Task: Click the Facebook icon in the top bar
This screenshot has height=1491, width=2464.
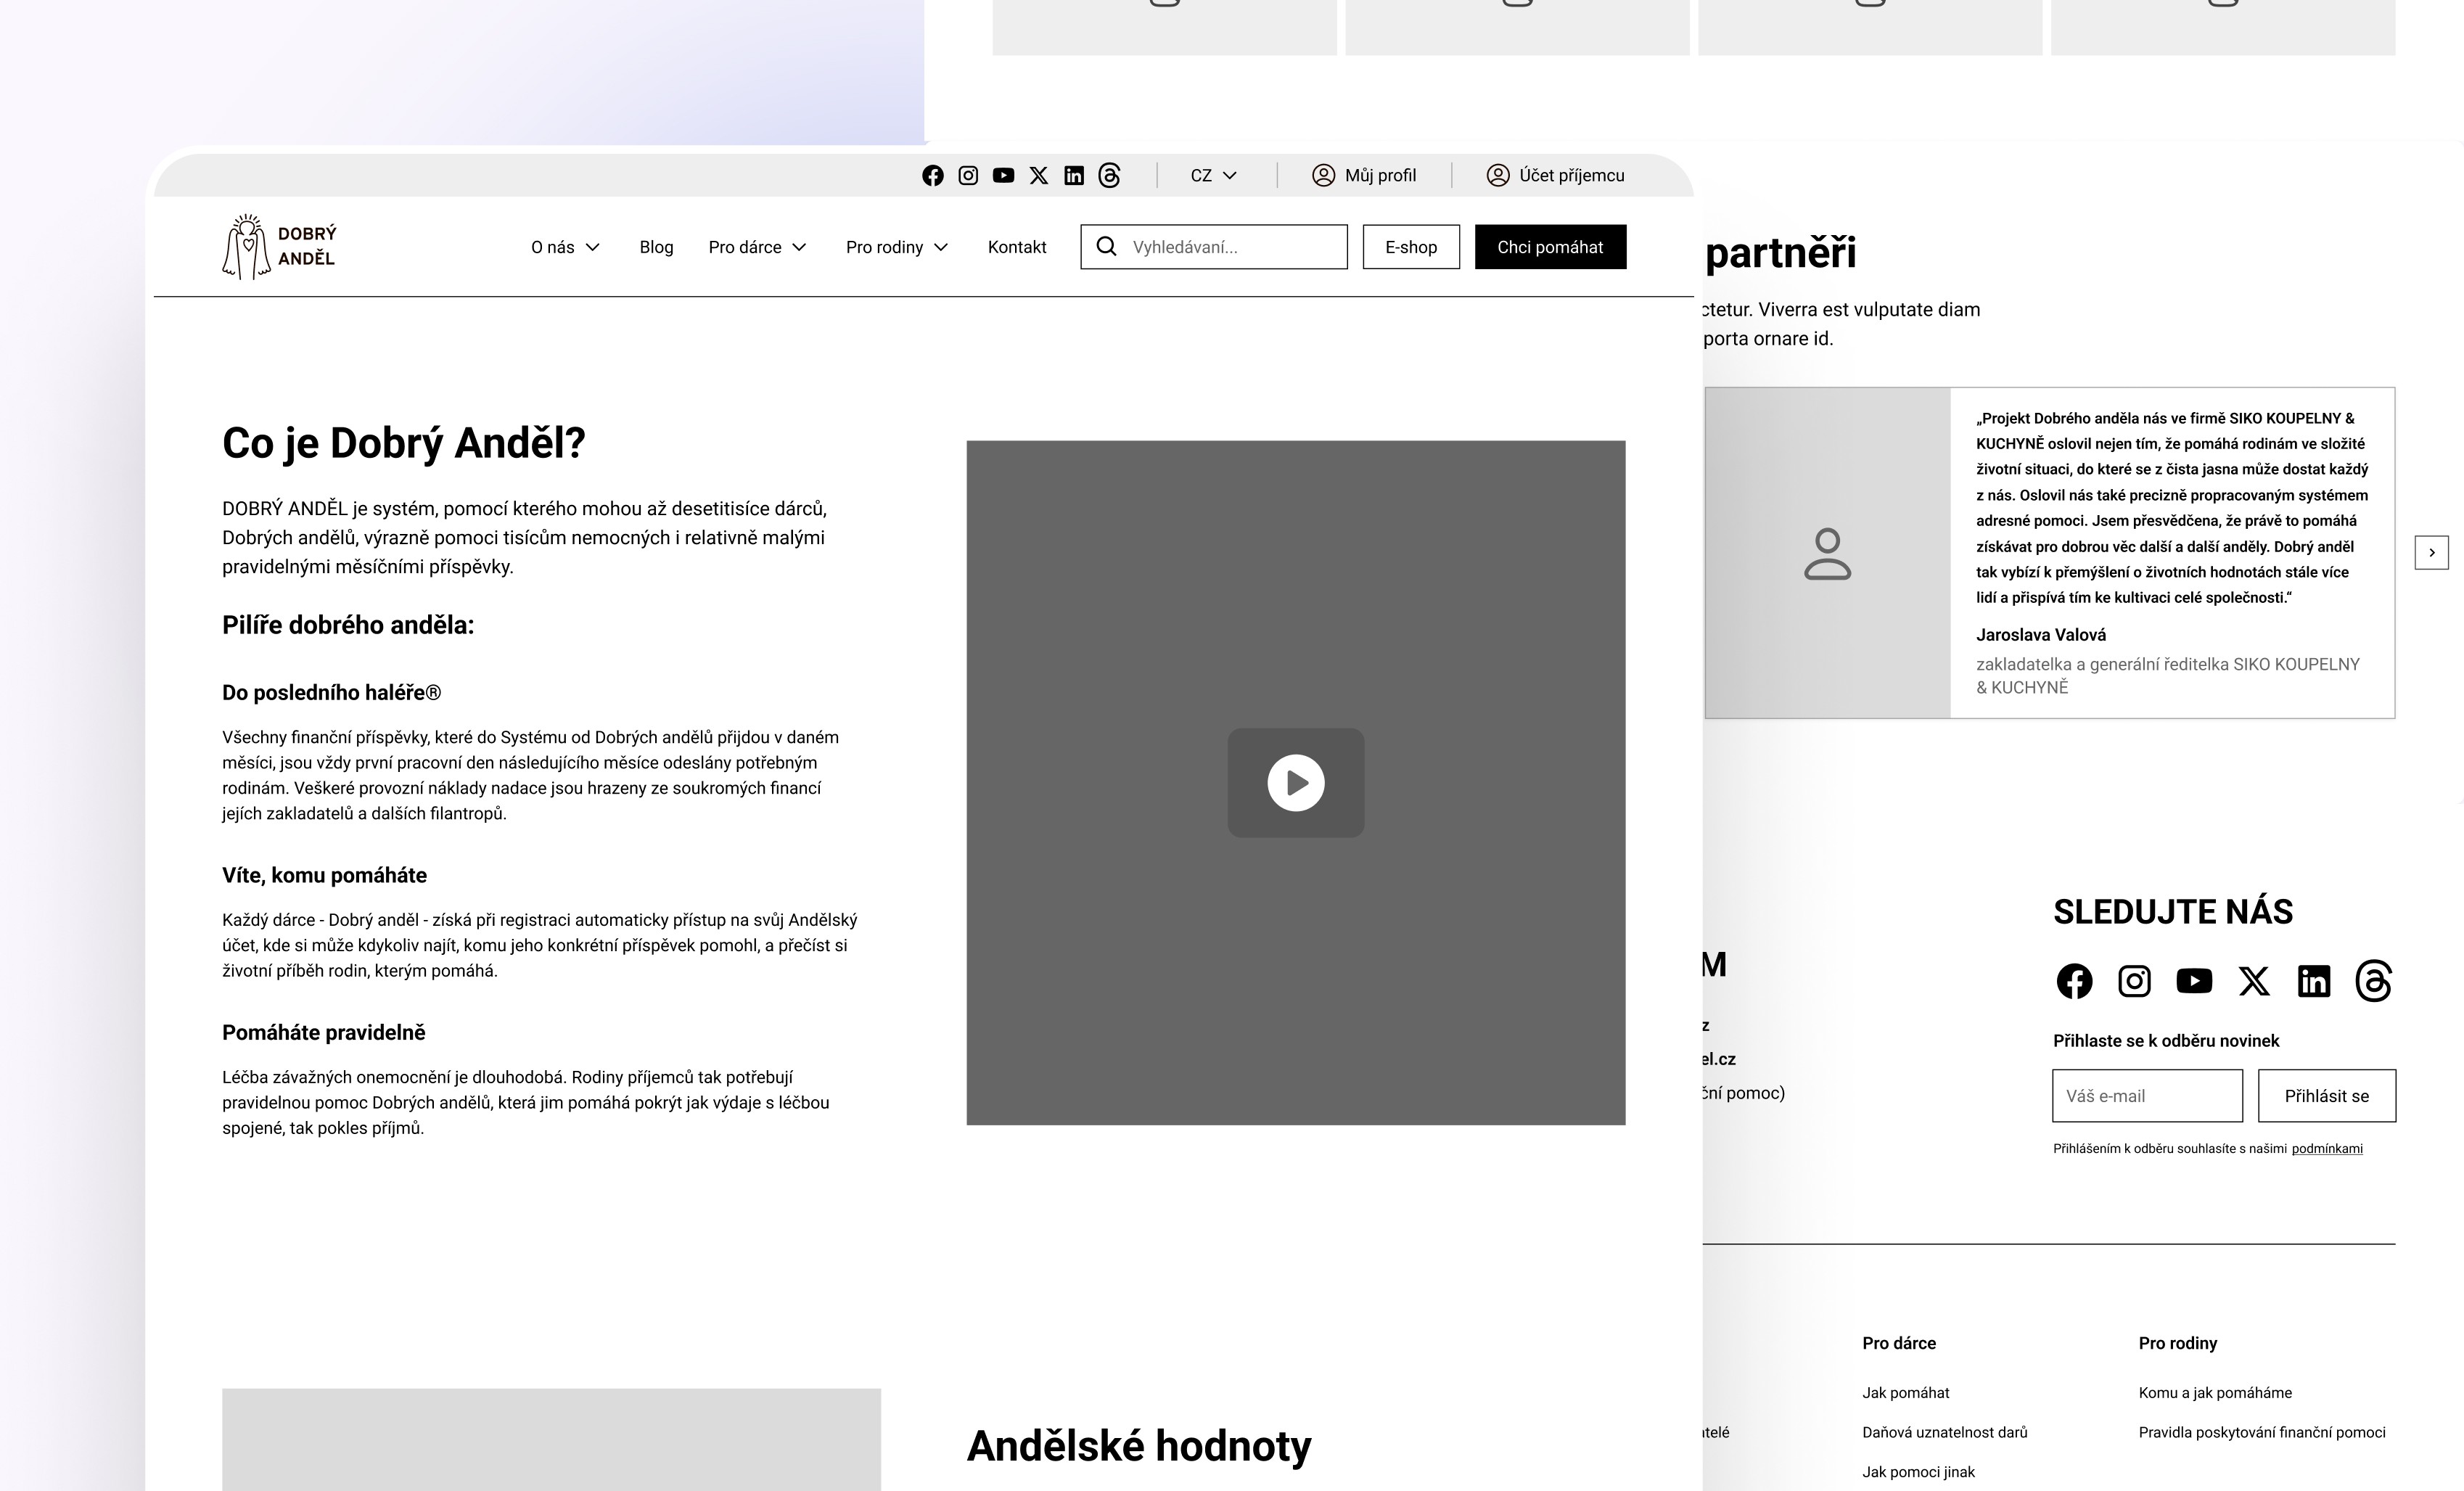Action: 932,176
